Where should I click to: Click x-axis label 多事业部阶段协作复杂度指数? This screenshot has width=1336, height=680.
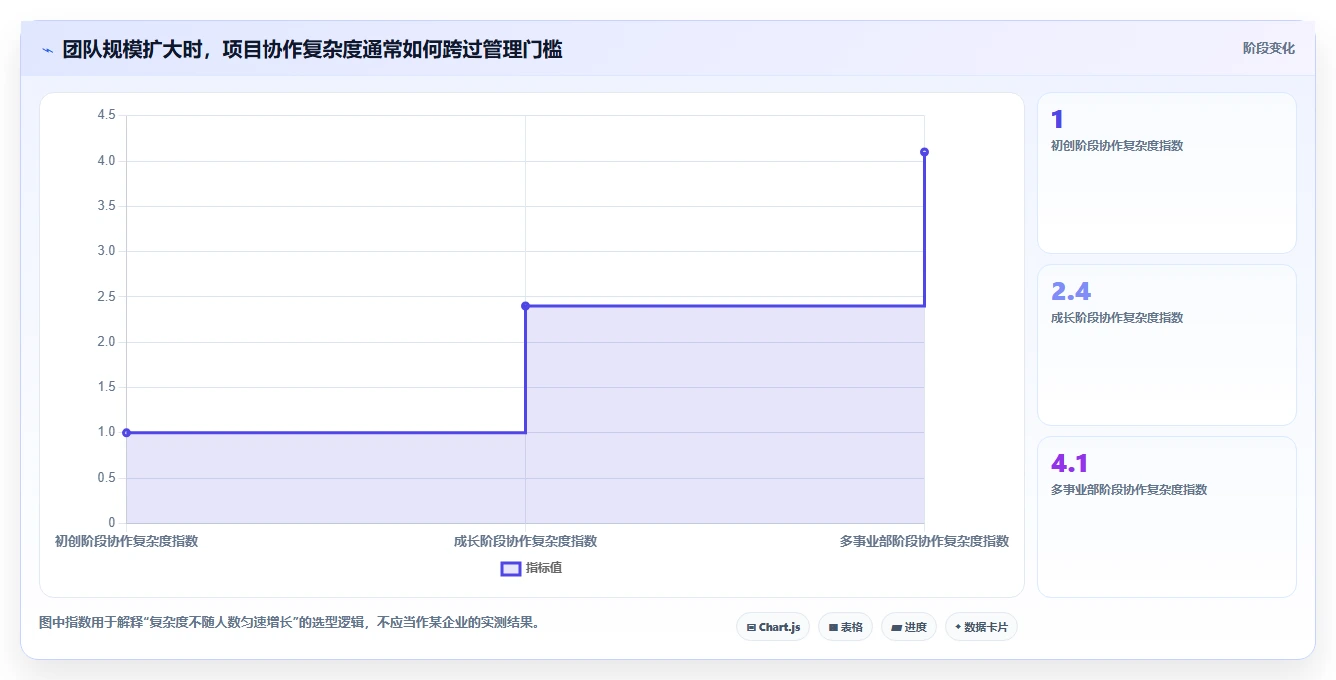[x=924, y=541]
